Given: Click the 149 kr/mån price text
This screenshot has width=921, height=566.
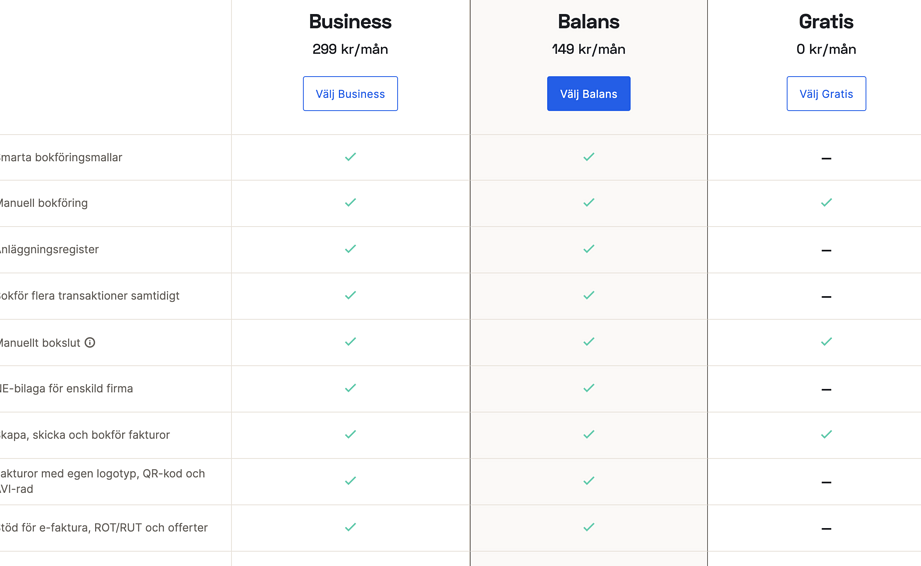Looking at the screenshot, I should pos(589,49).
